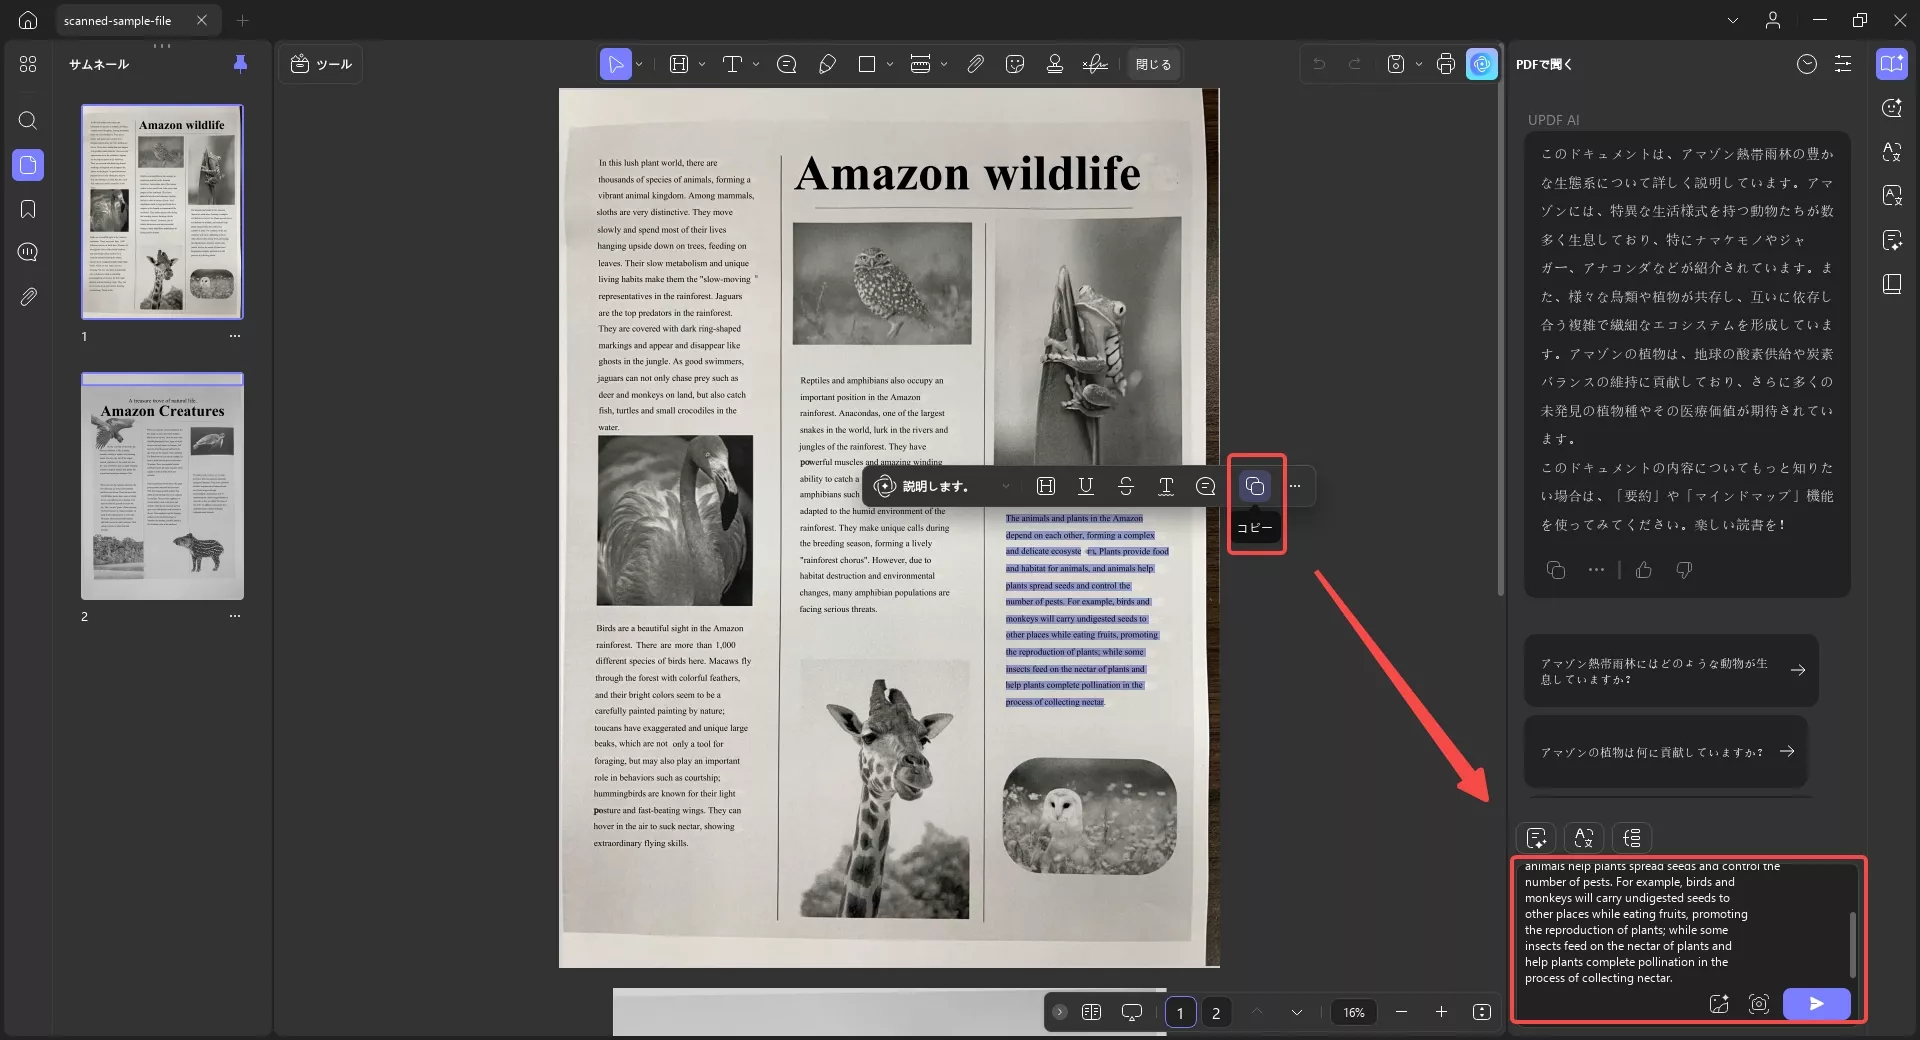Zoom out with minus button
The width and height of the screenshot is (1920, 1040).
(1401, 1012)
